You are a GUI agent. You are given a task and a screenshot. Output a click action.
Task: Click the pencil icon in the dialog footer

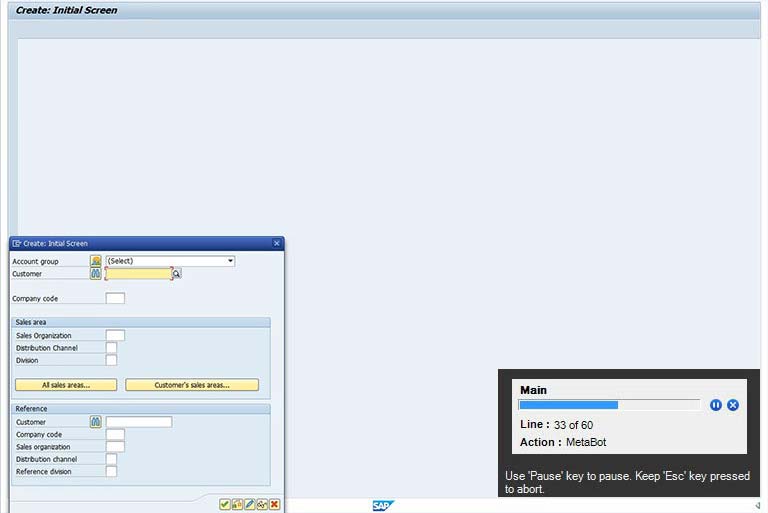(250, 505)
